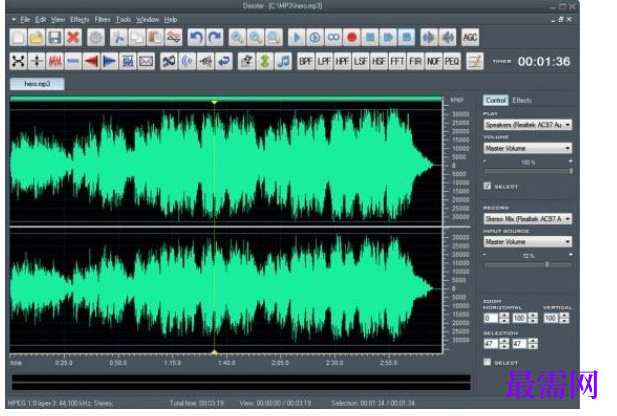Toggle the Select checkbox below the Selection fields

pyautogui.click(x=487, y=362)
